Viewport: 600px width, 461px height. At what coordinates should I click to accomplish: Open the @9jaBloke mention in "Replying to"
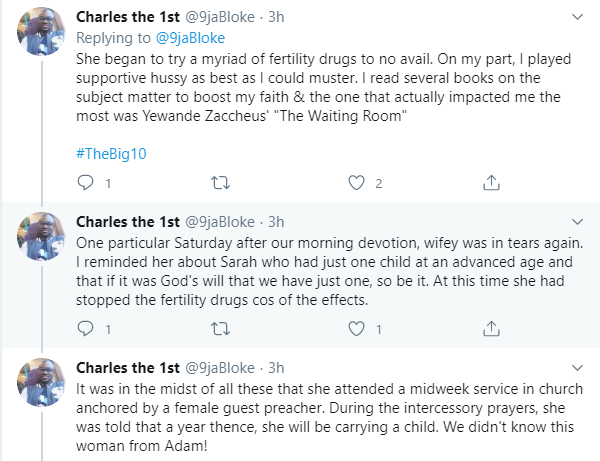point(176,37)
